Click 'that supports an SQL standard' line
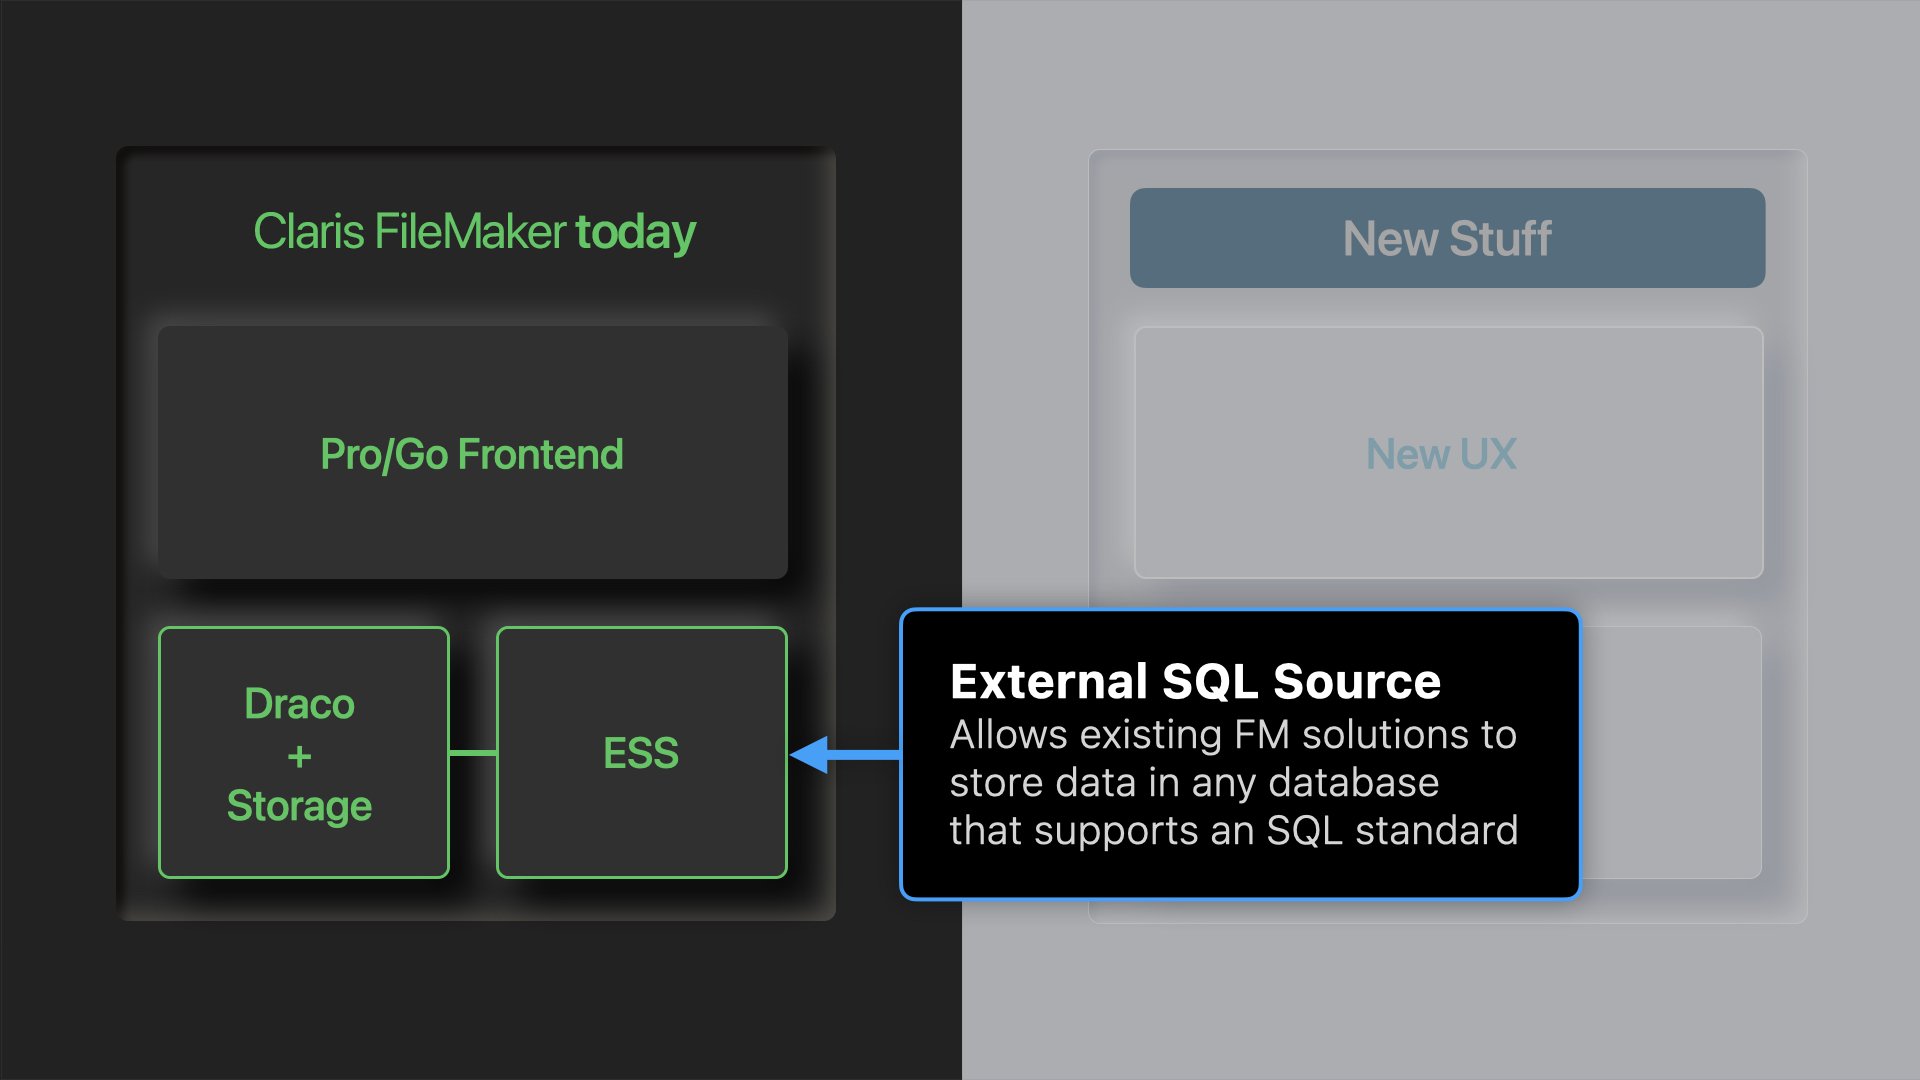 click(1234, 831)
